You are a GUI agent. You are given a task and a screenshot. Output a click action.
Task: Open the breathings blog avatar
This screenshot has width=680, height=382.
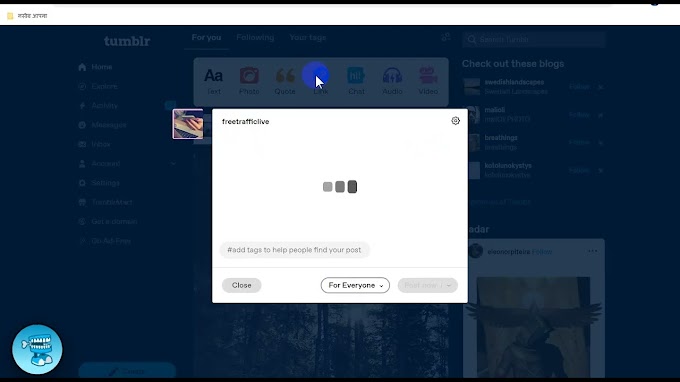tap(473, 143)
